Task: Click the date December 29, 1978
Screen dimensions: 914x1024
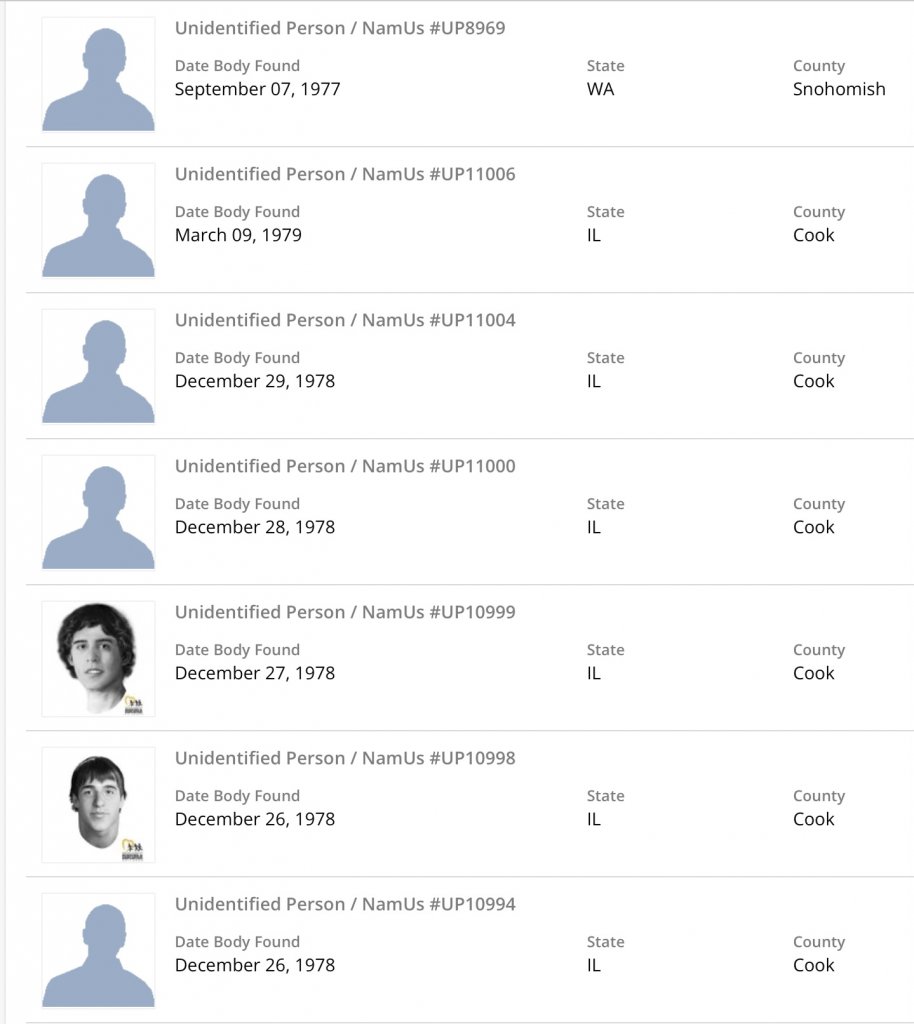Action: pos(254,381)
